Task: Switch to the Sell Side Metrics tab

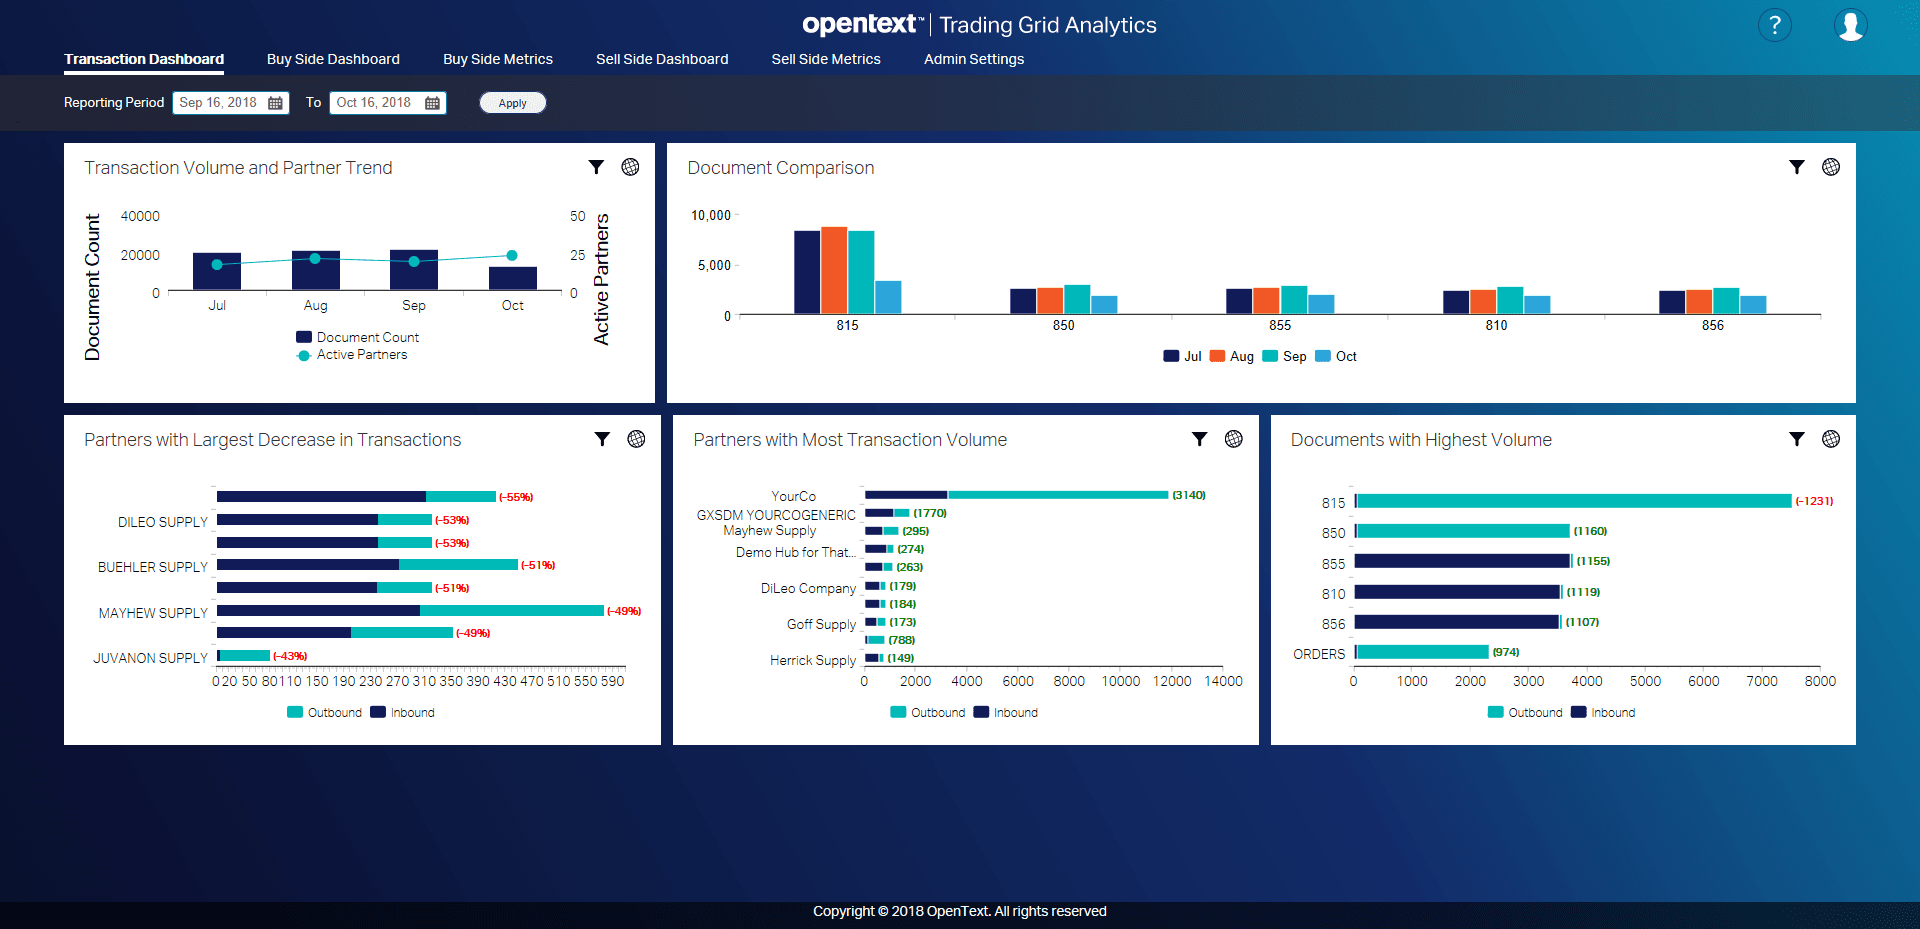Action: 826,59
